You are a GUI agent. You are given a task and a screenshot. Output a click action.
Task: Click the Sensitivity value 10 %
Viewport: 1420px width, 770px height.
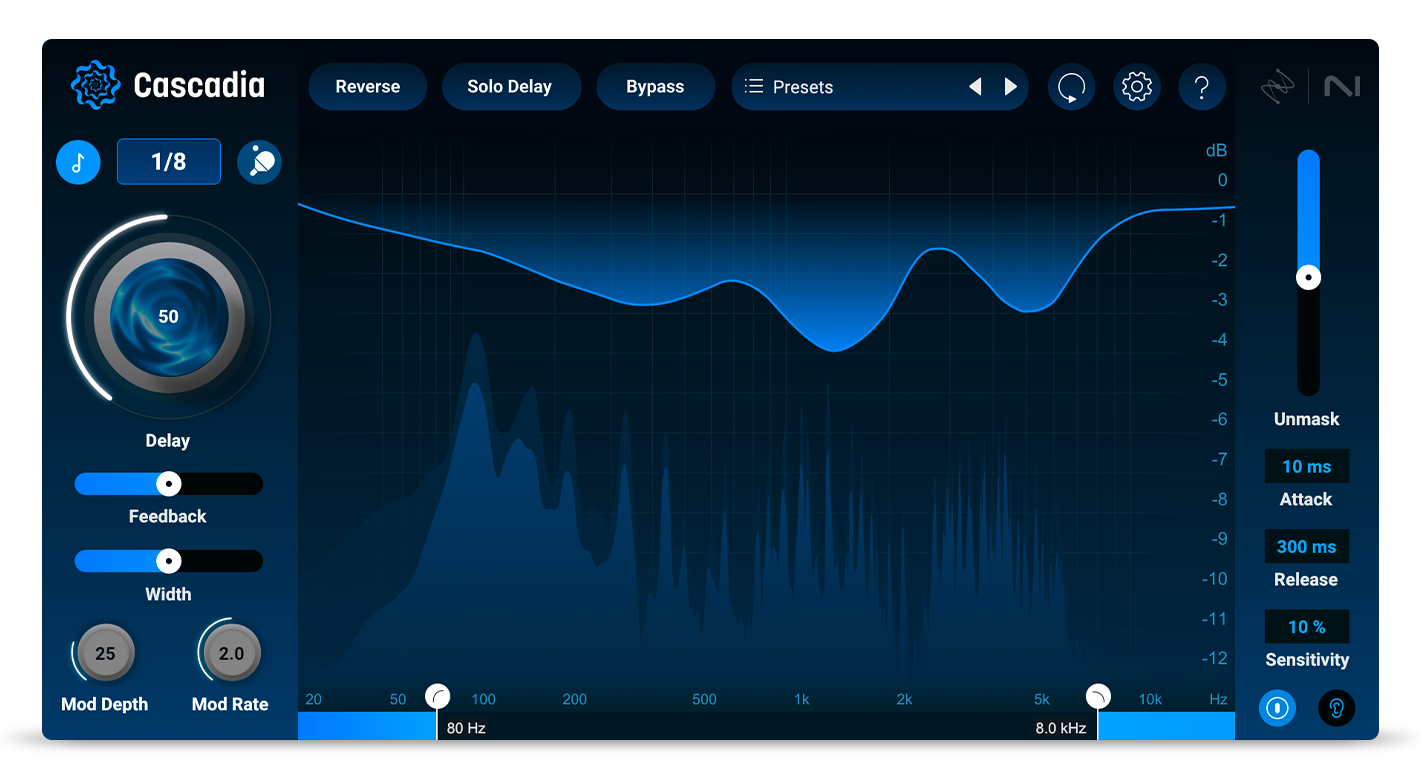coord(1307,627)
